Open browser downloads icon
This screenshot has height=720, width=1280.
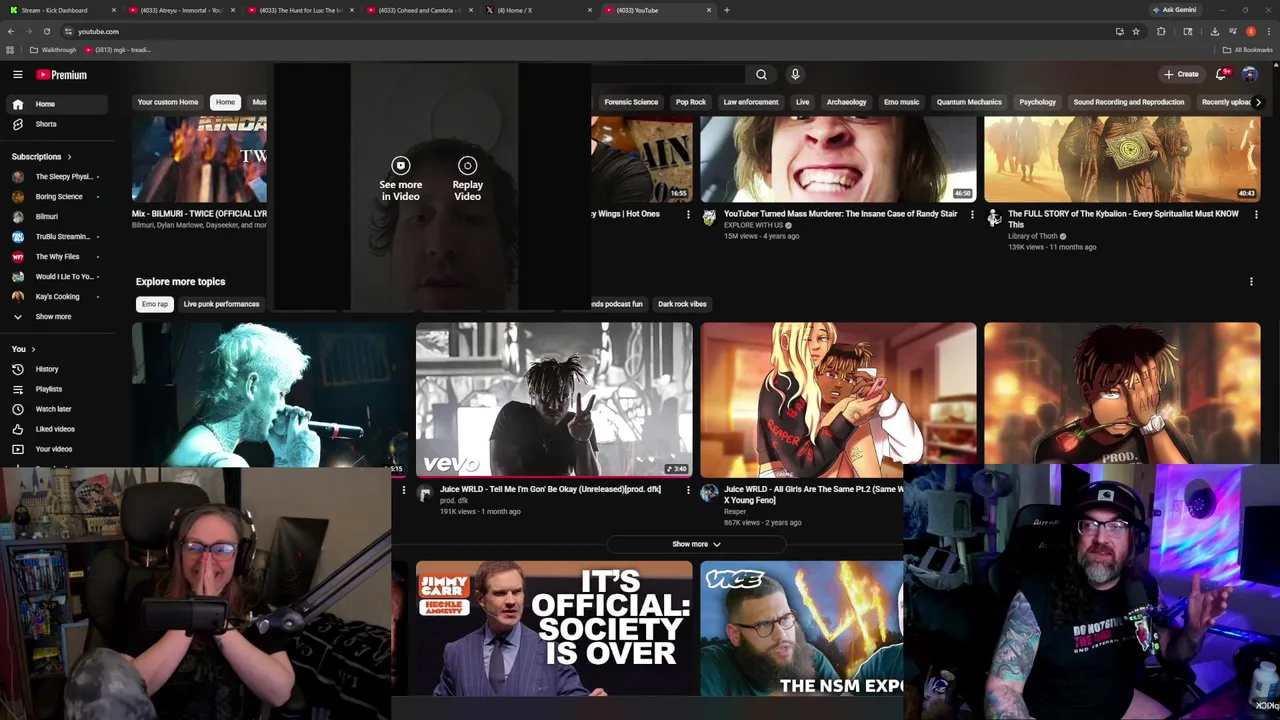pyautogui.click(x=1214, y=31)
